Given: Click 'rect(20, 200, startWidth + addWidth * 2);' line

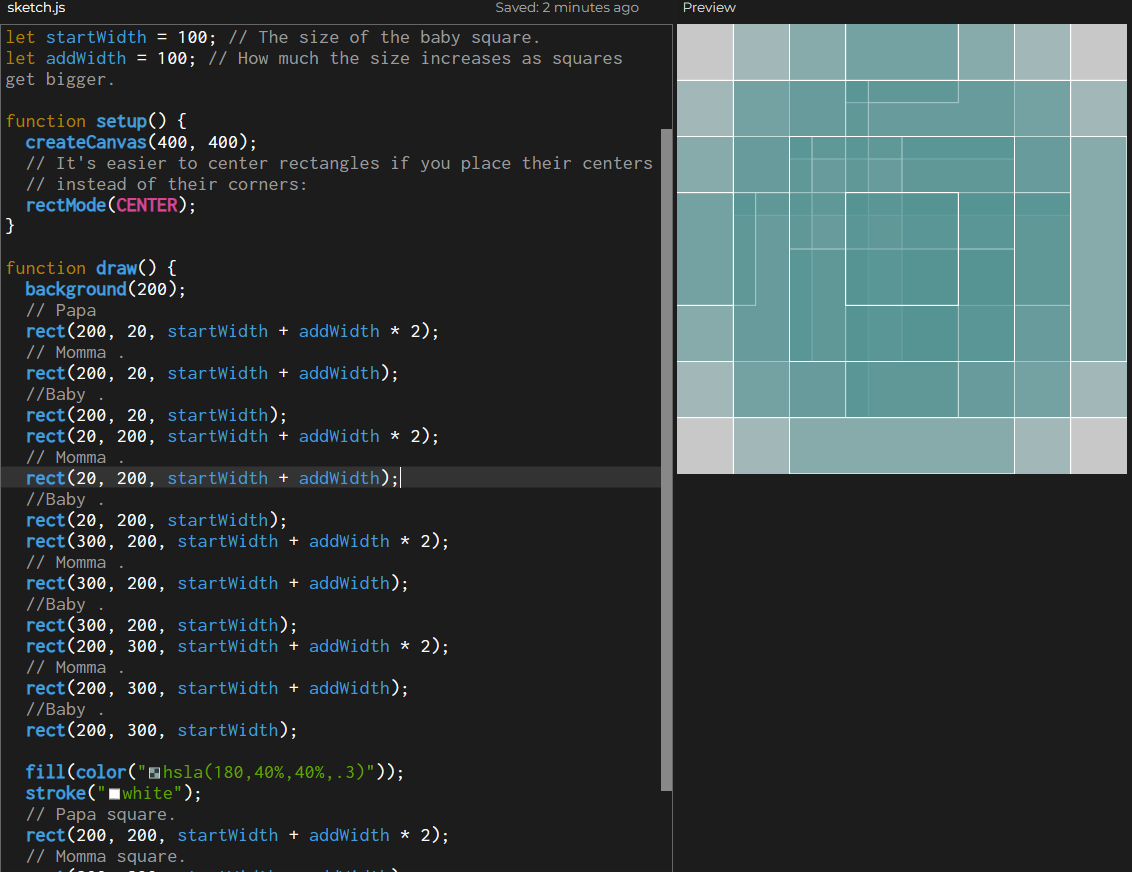Looking at the screenshot, I should pyautogui.click(x=232, y=436).
